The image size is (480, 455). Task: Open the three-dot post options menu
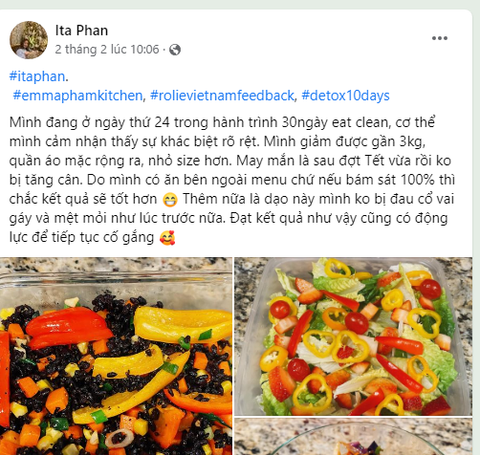[439, 38]
